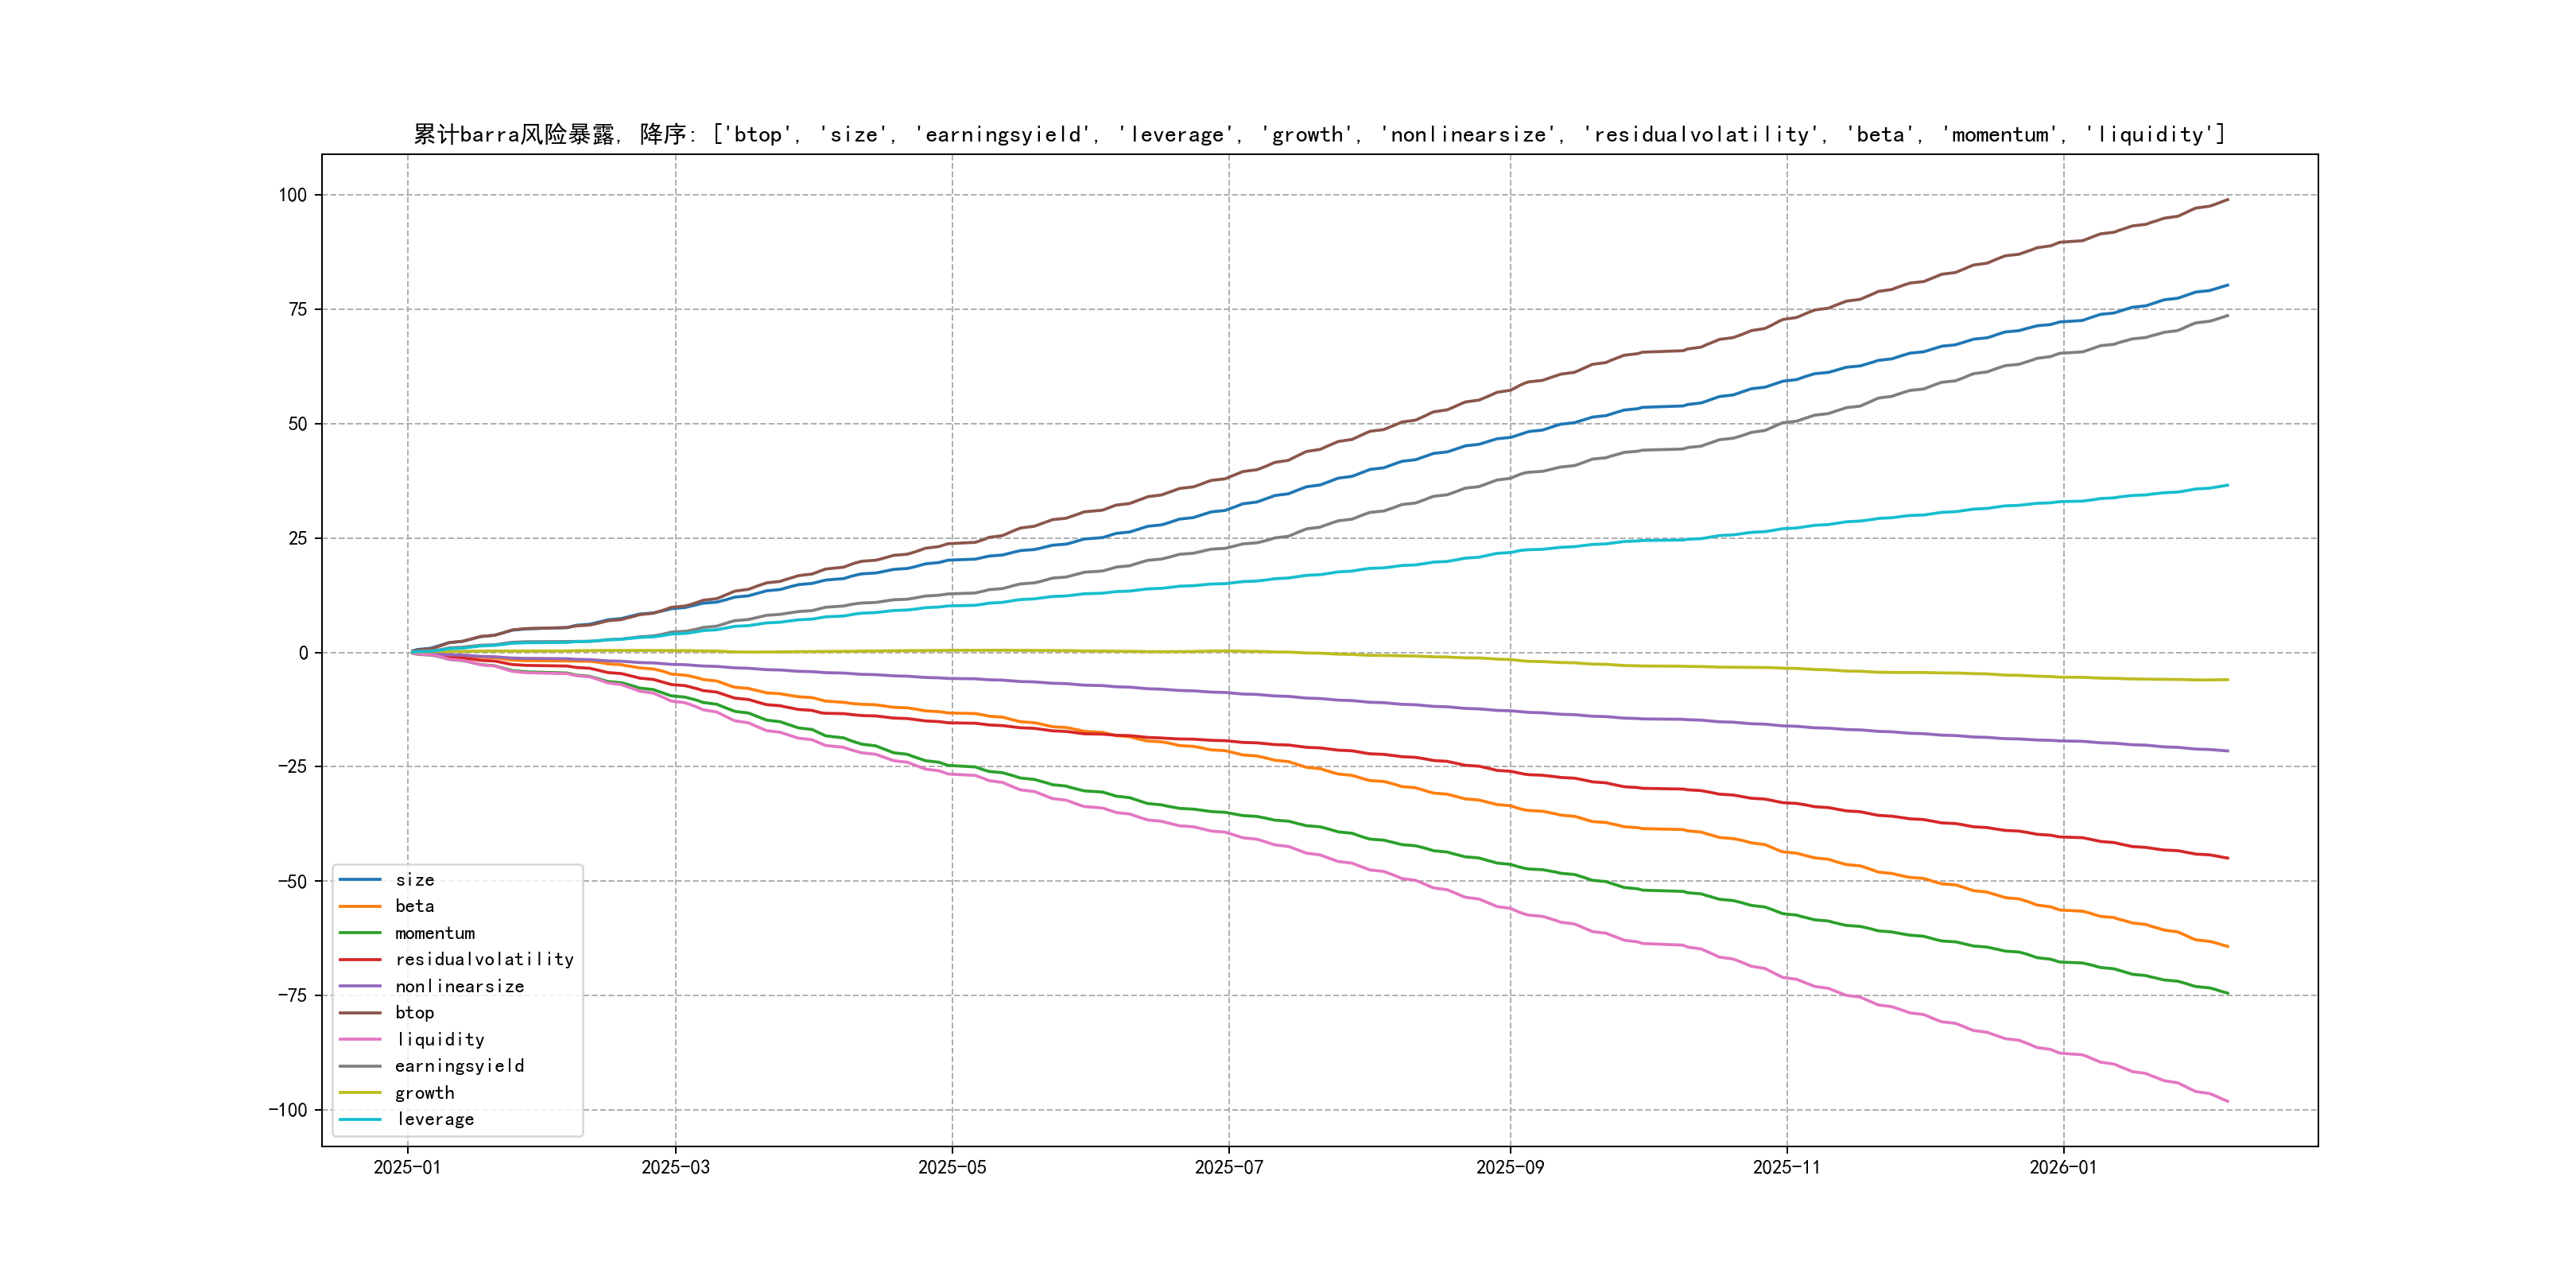Image resolution: width=2576 pixels, height=1288 pixels.
Task: Click the 2026-01 x-axis tick label
Action: tap(2063, 1167)
